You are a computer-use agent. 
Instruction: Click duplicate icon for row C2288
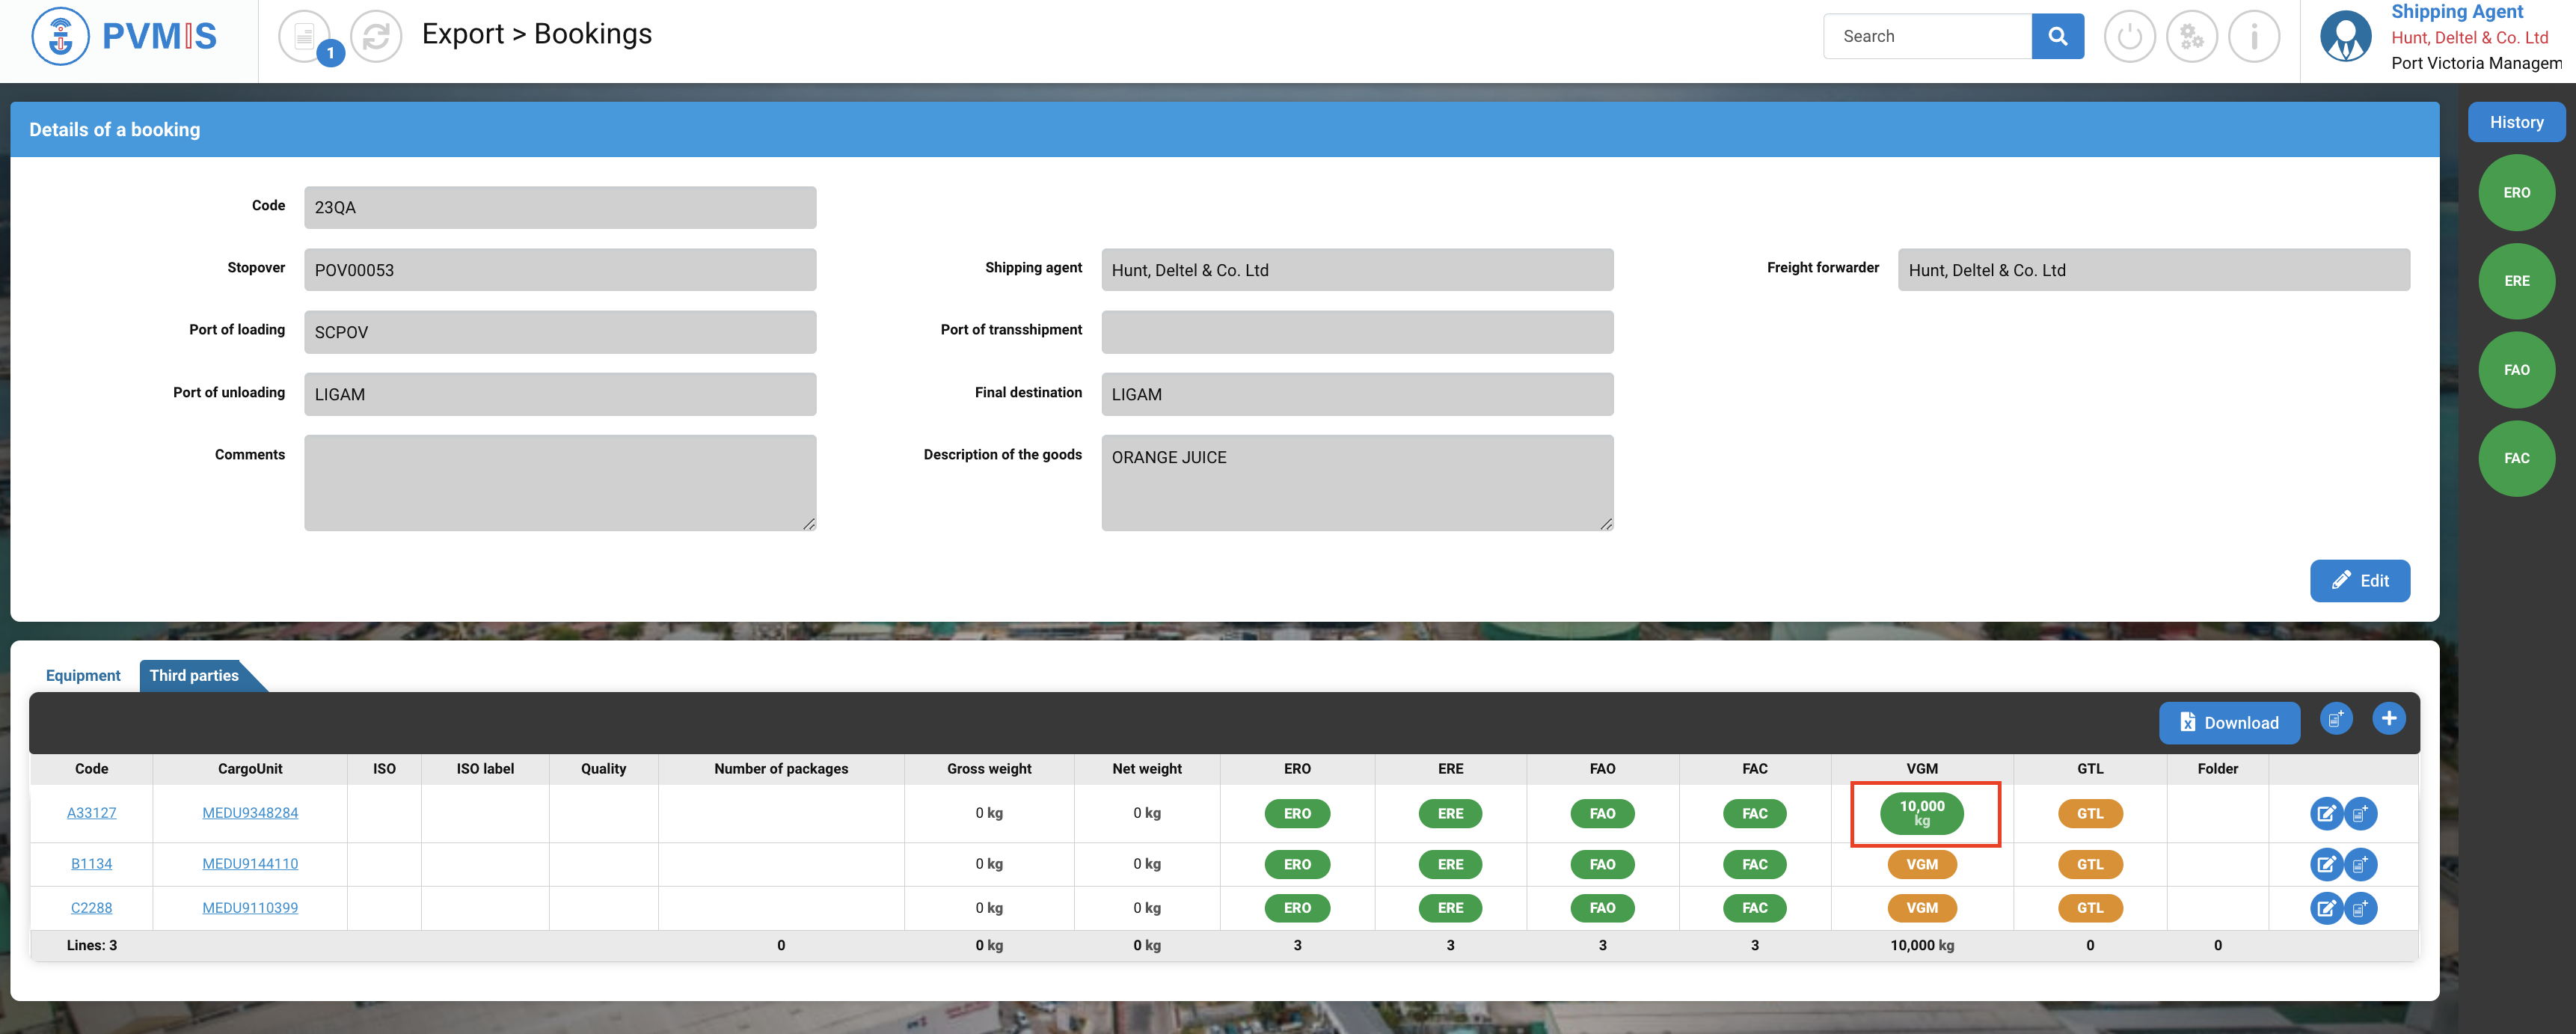pos(2360,908)
